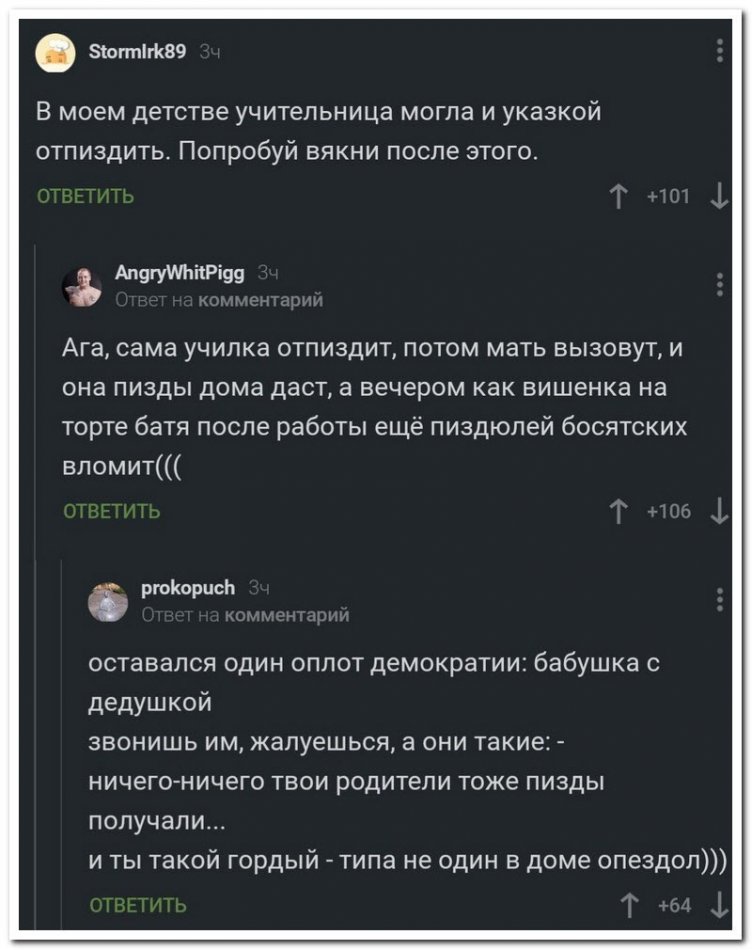Upvote prokopuch's comment
The height and width of the screenshot is (950, 752).
(x=628, y=906)
